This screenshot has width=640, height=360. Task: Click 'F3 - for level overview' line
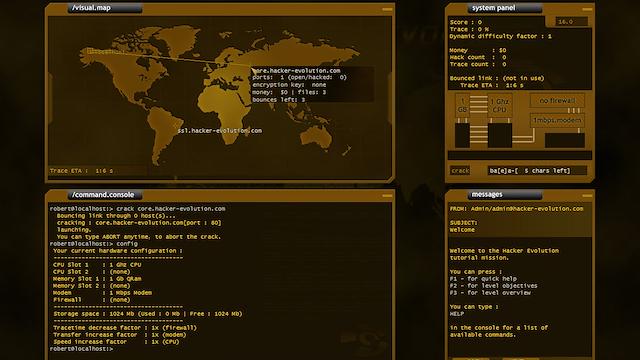[490, 293]
